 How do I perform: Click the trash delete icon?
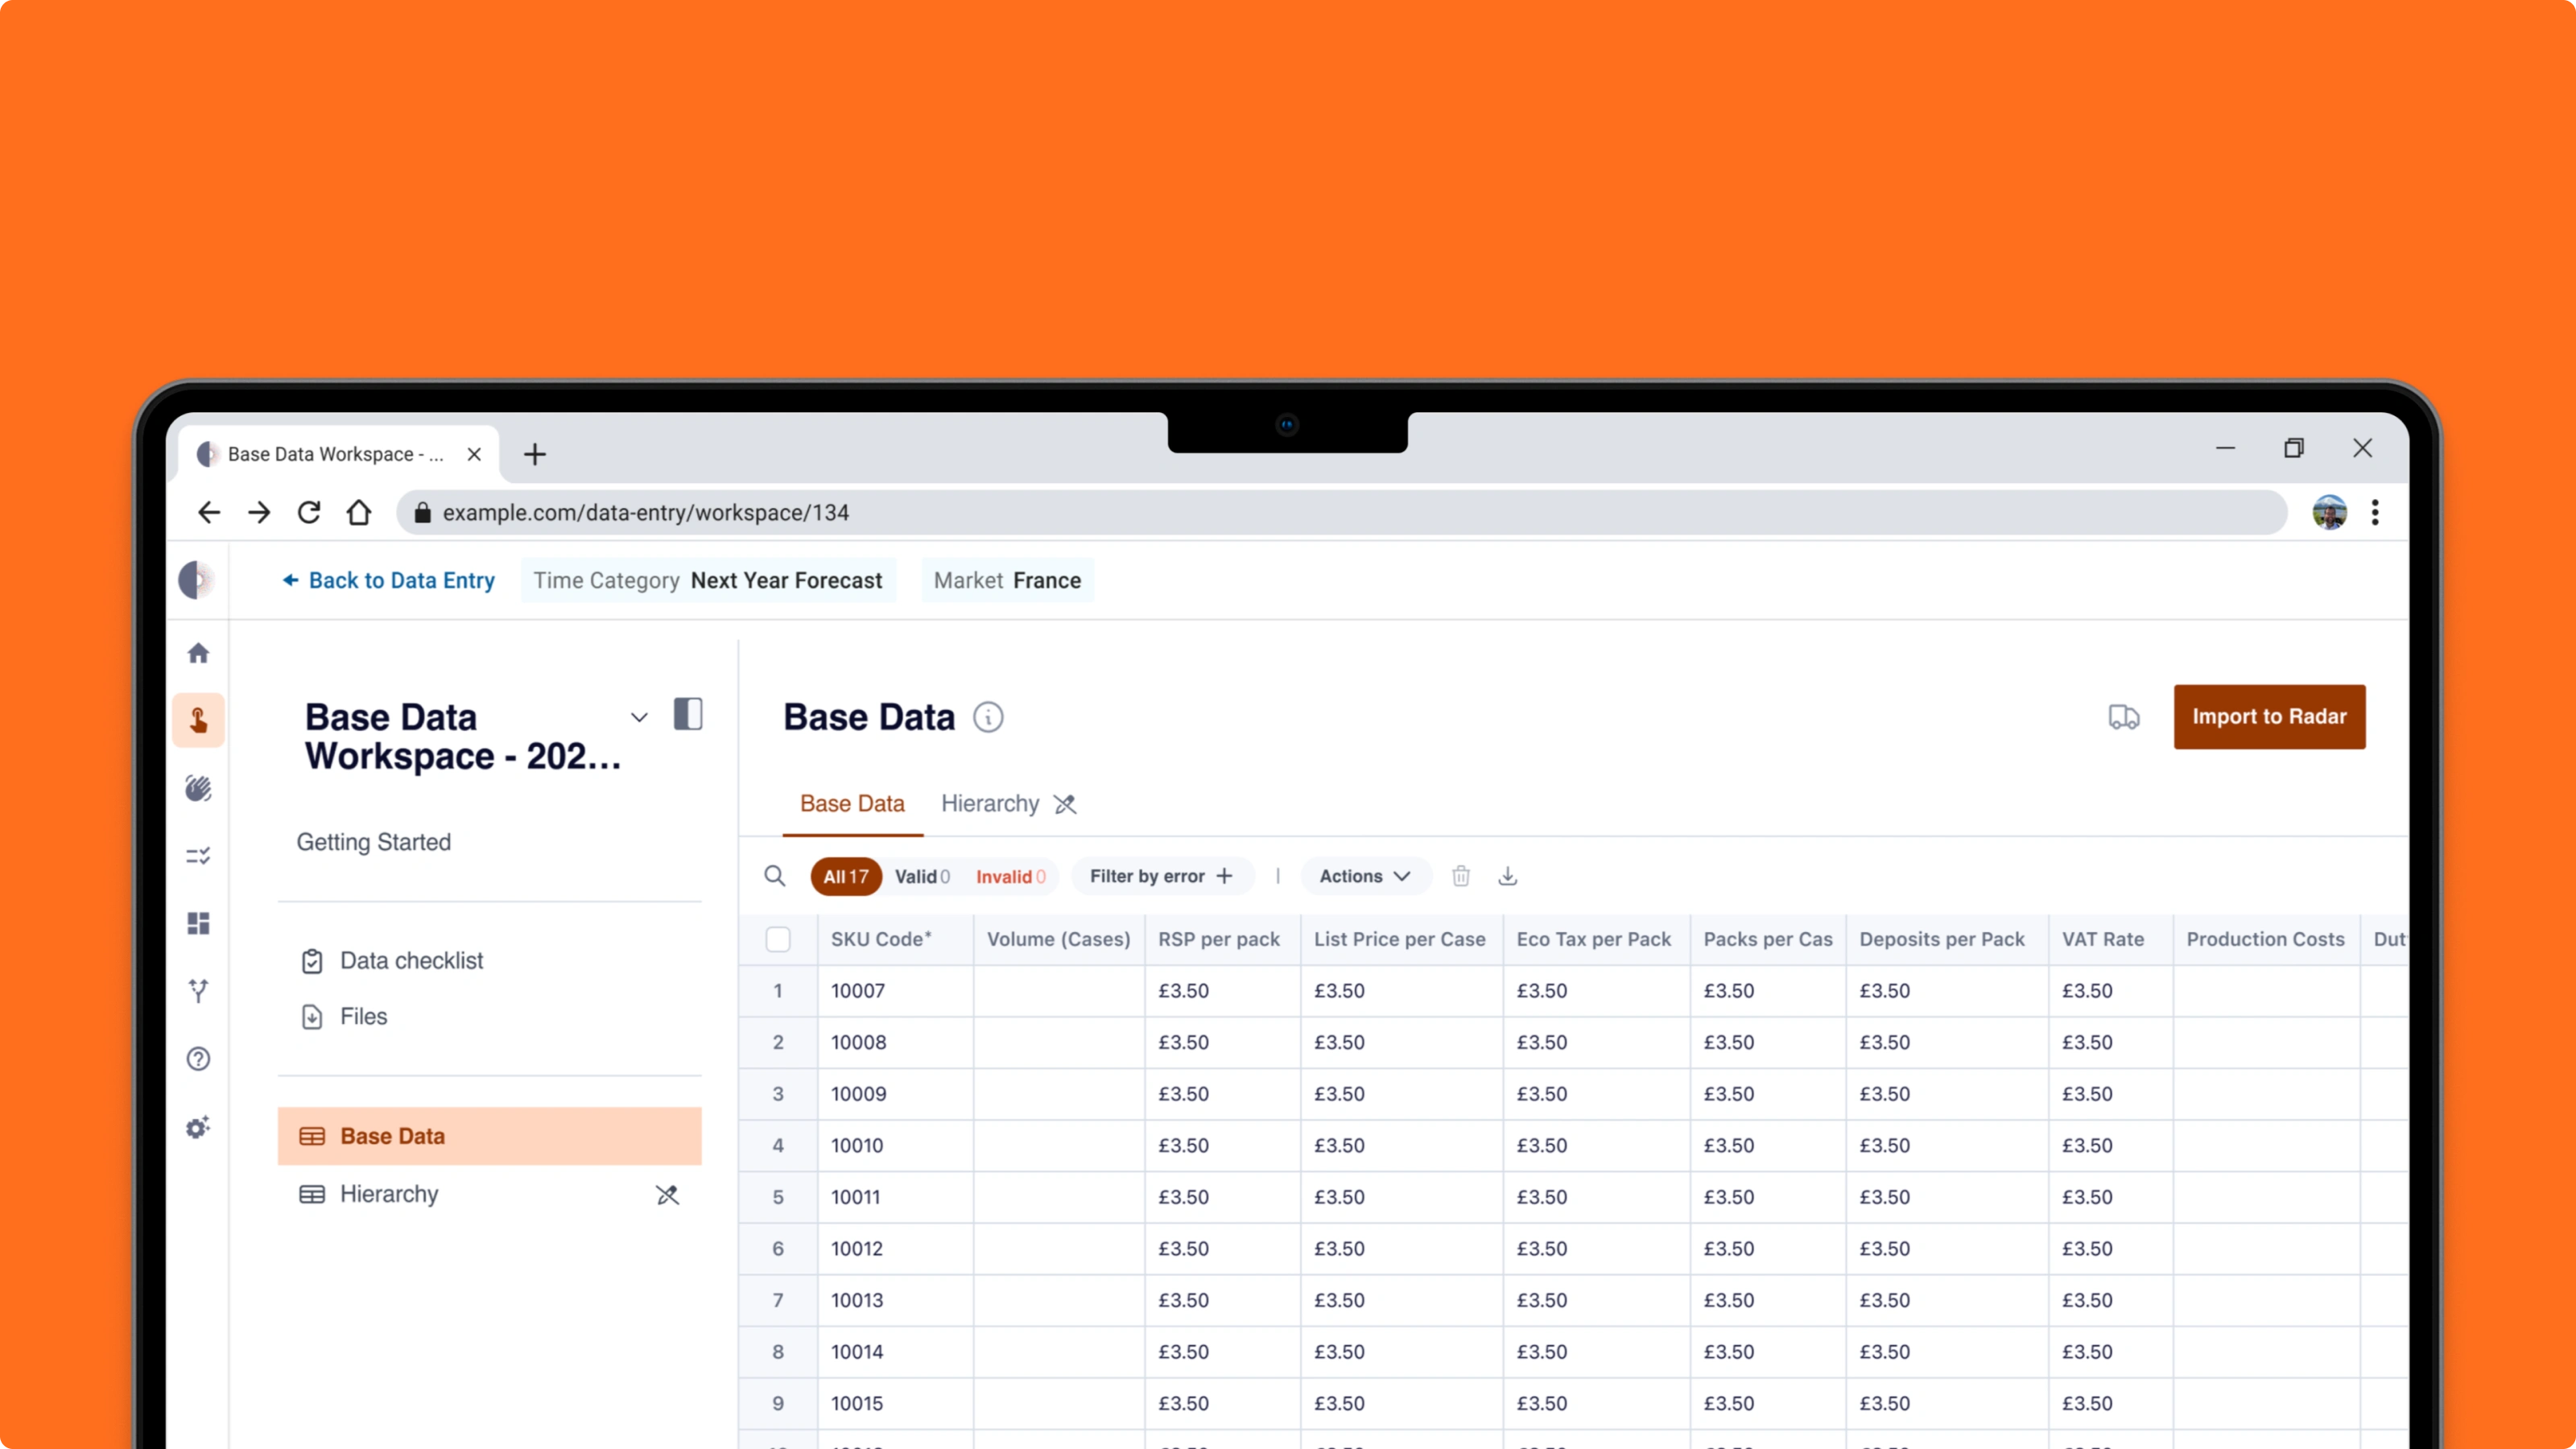1460,876
